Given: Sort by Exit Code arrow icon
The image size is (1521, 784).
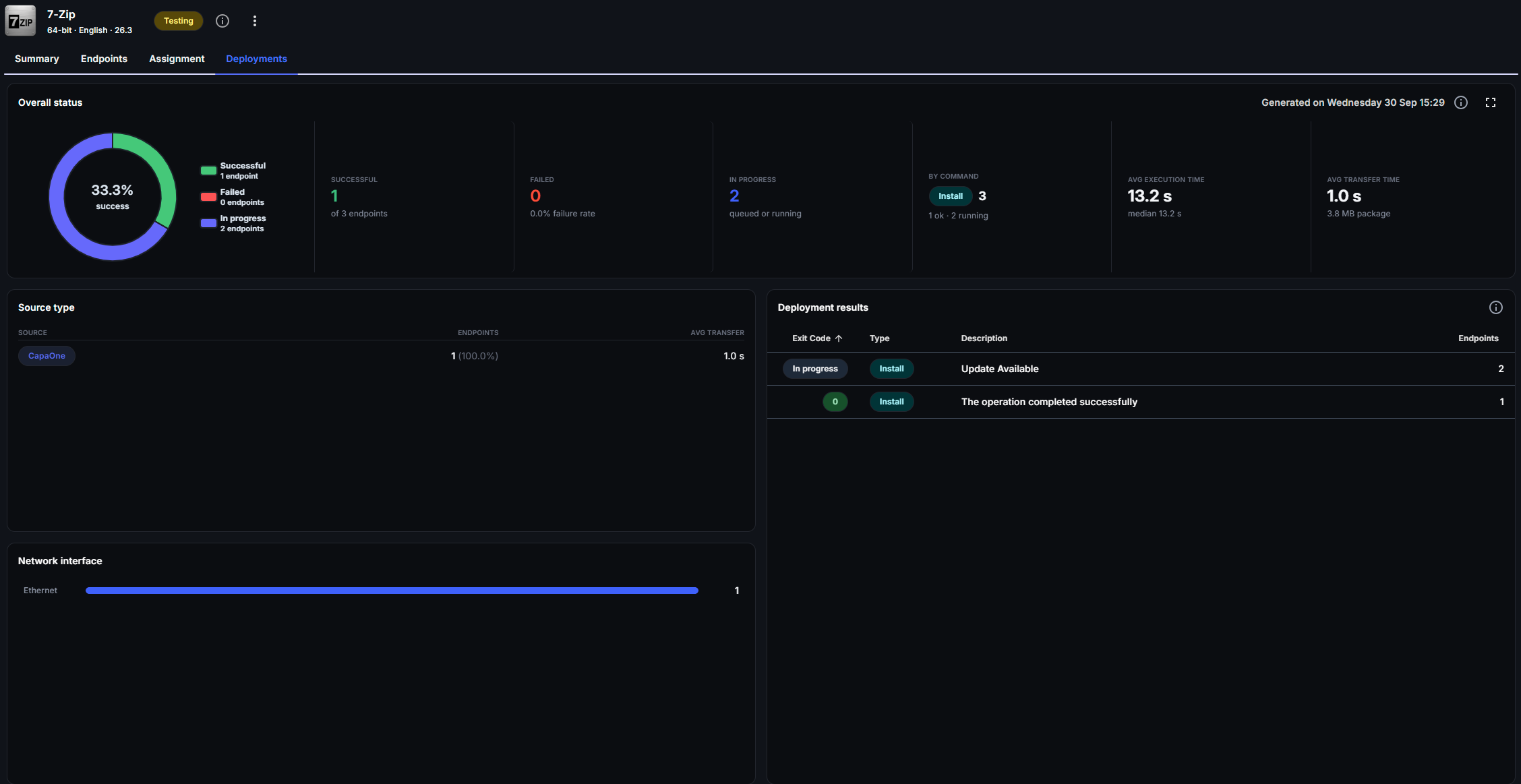Looking at the screenshot, I should point(838,338).
